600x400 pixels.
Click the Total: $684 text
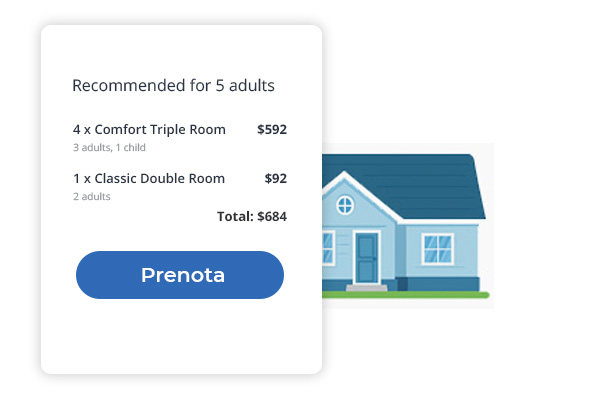tap(252, 215)
